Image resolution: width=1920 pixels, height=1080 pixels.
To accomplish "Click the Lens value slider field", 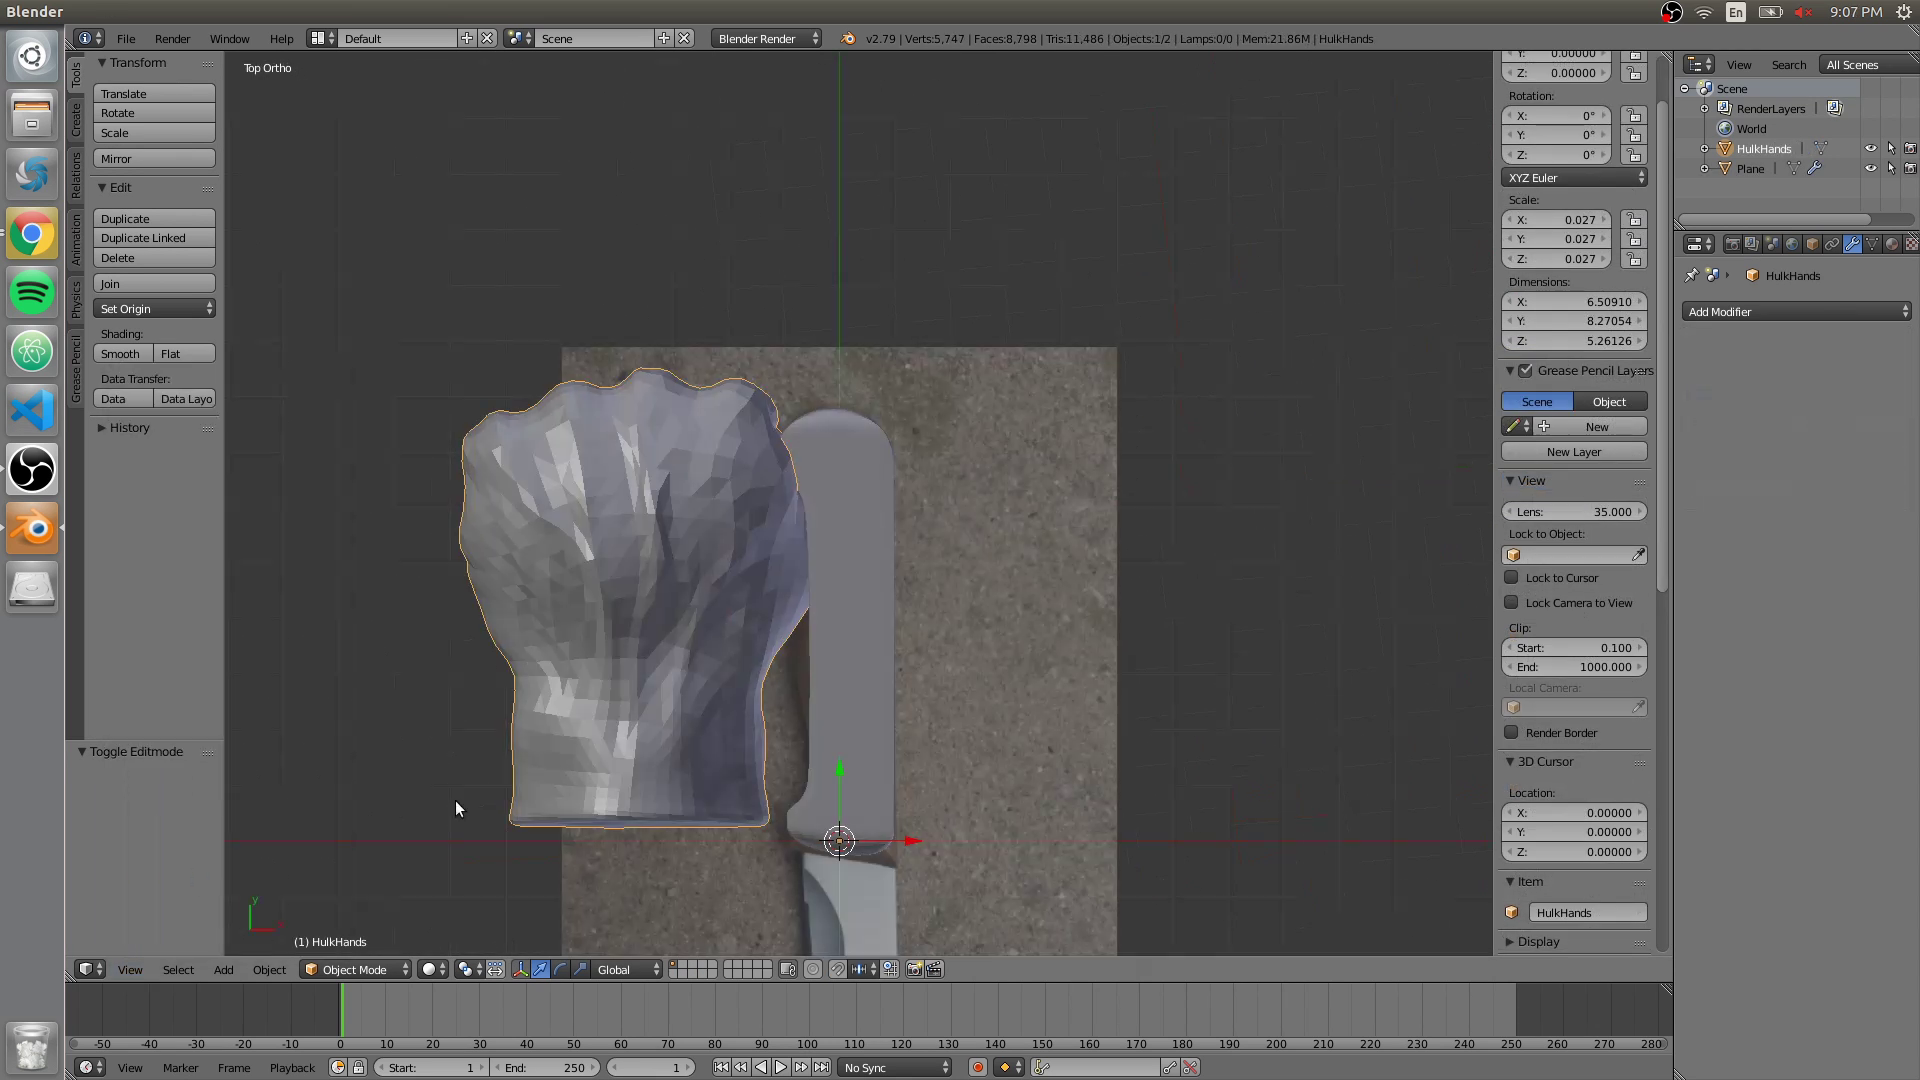I will (x=1575, y=512).
